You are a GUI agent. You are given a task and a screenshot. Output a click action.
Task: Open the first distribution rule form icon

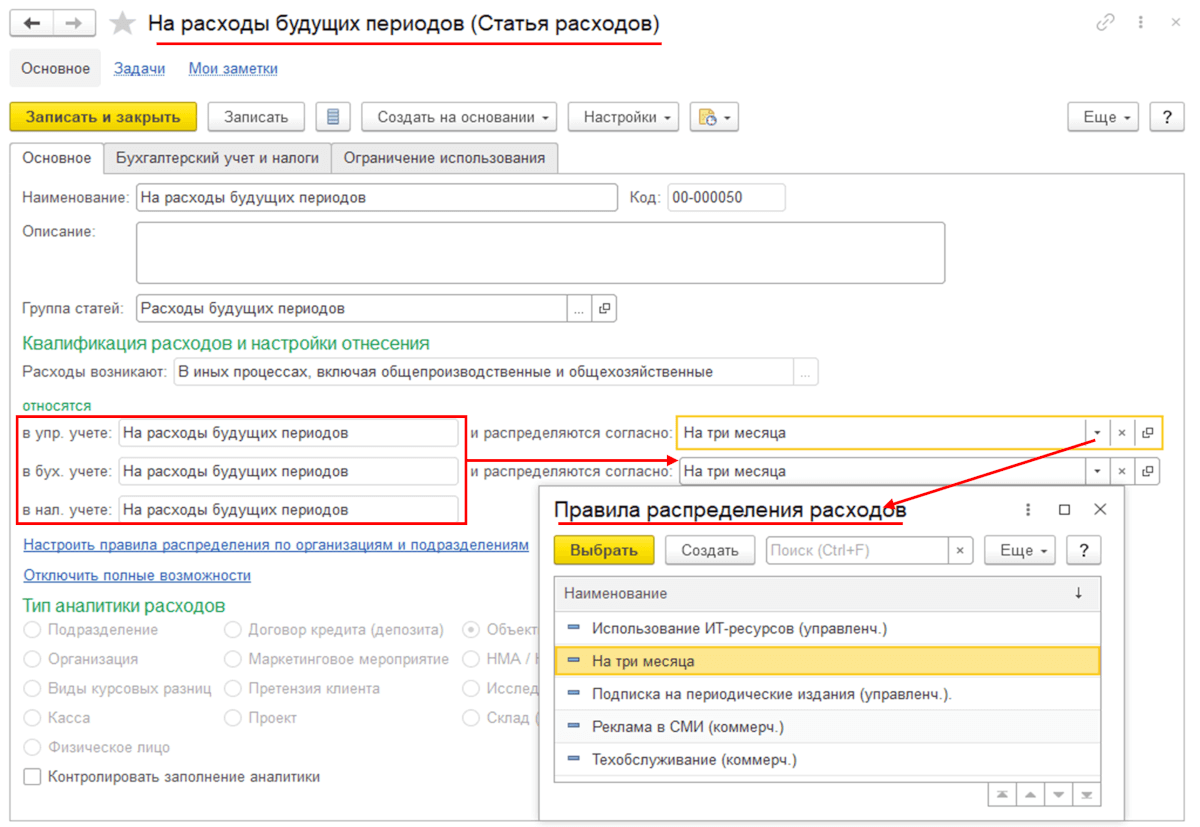pos(1148,433)
